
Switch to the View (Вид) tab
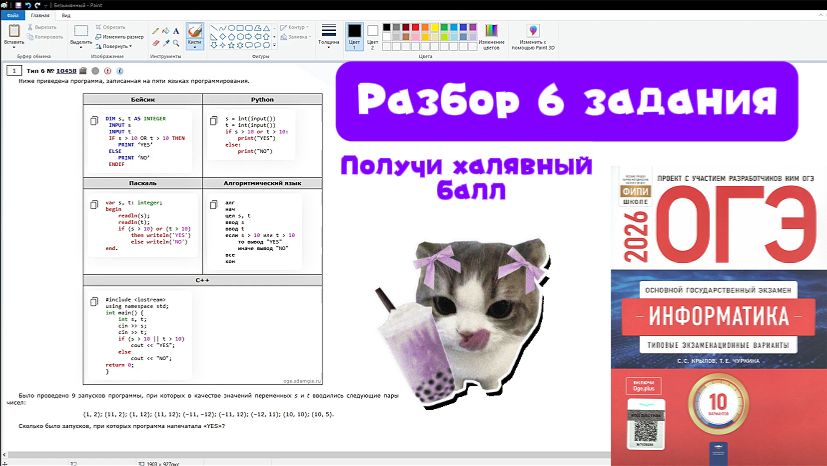pyautogui.click(x=66, y=15)
